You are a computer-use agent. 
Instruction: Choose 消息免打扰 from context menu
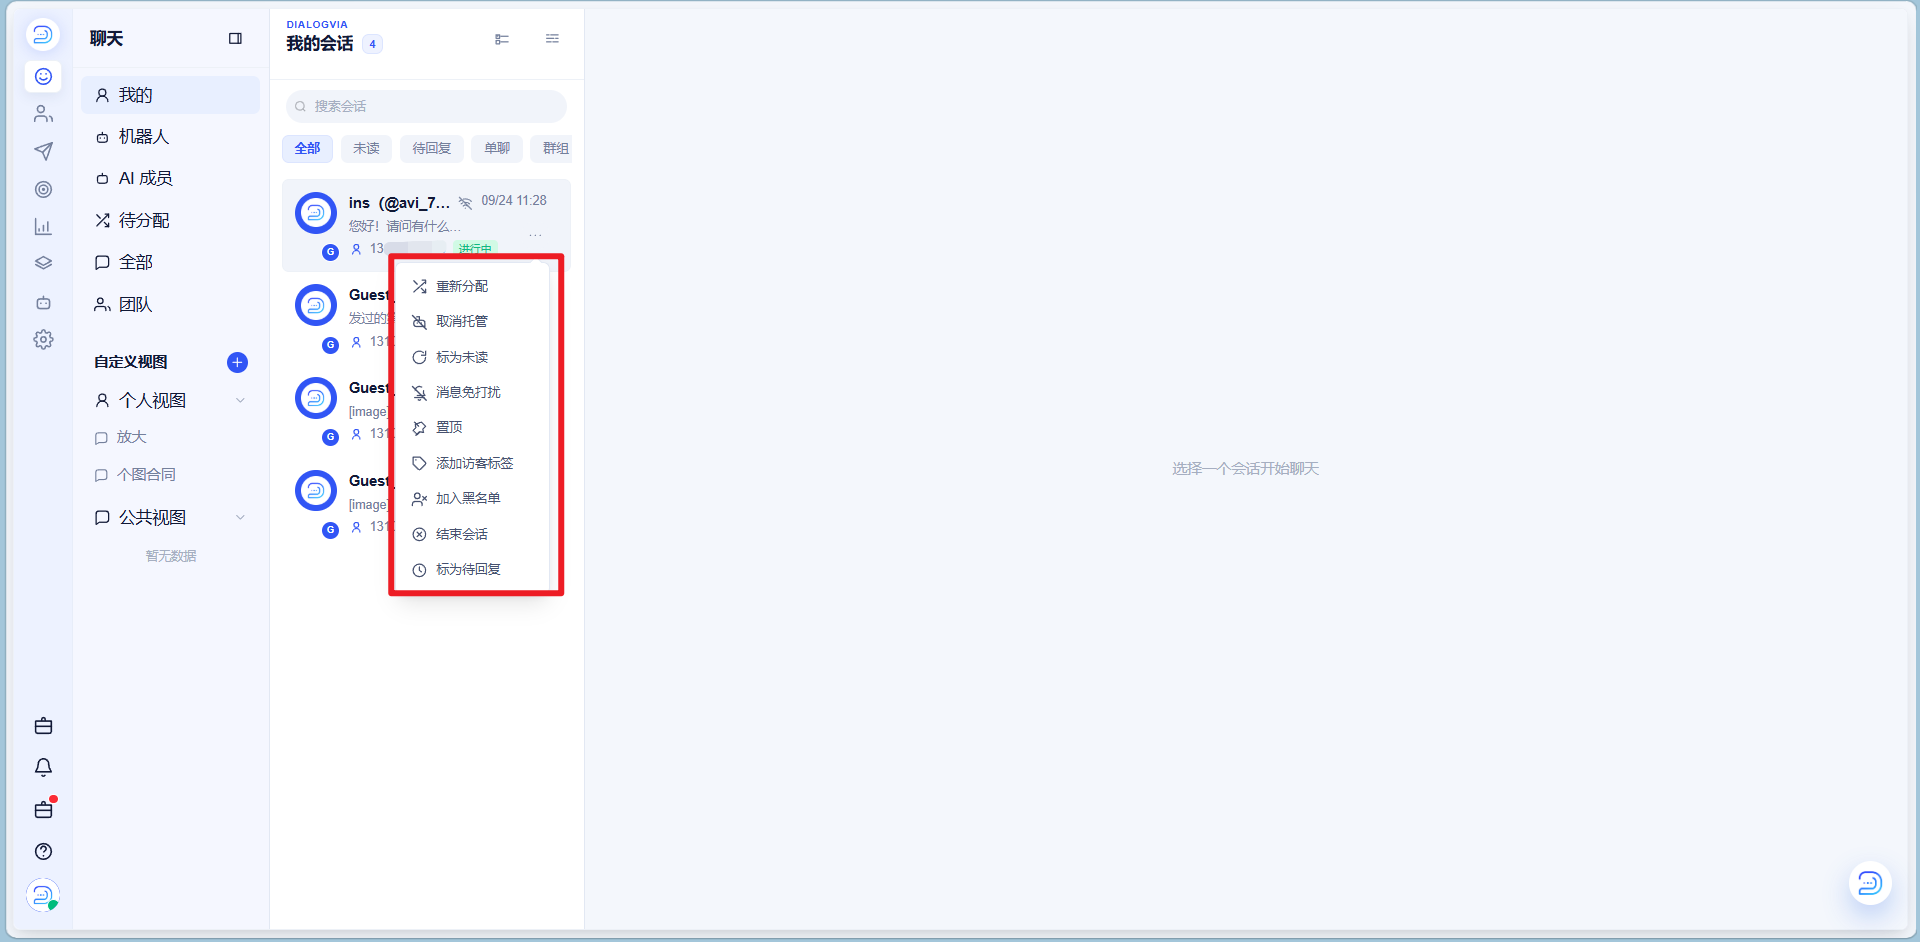[472, 392]
